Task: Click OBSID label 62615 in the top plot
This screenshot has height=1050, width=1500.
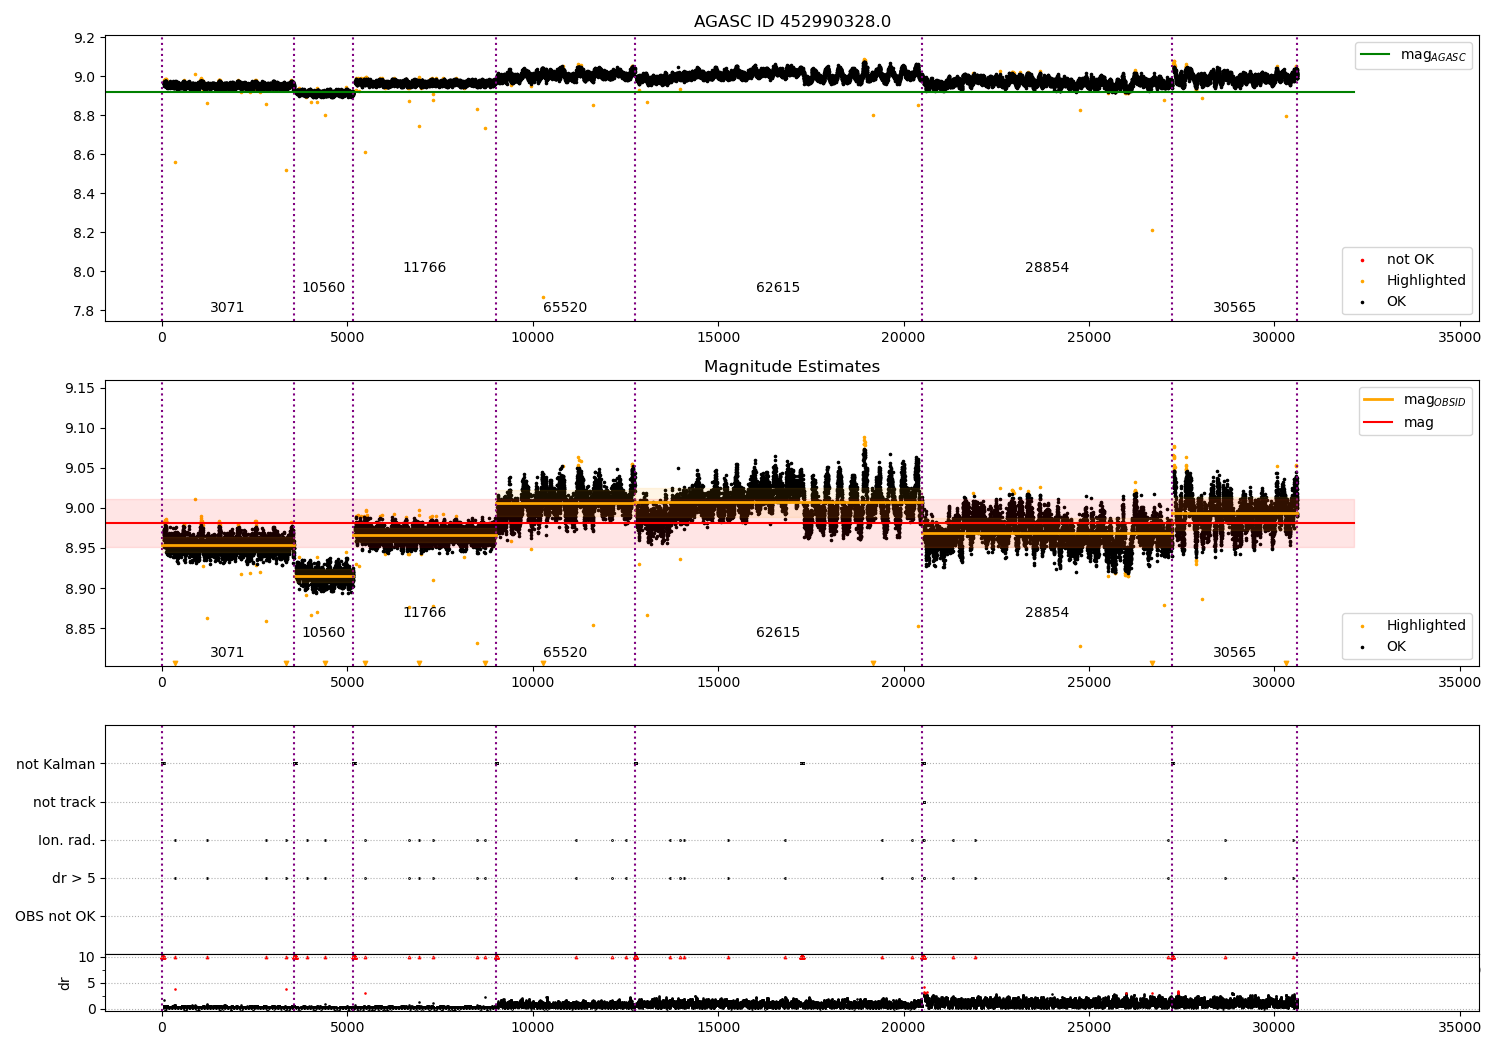Action: 778,288
